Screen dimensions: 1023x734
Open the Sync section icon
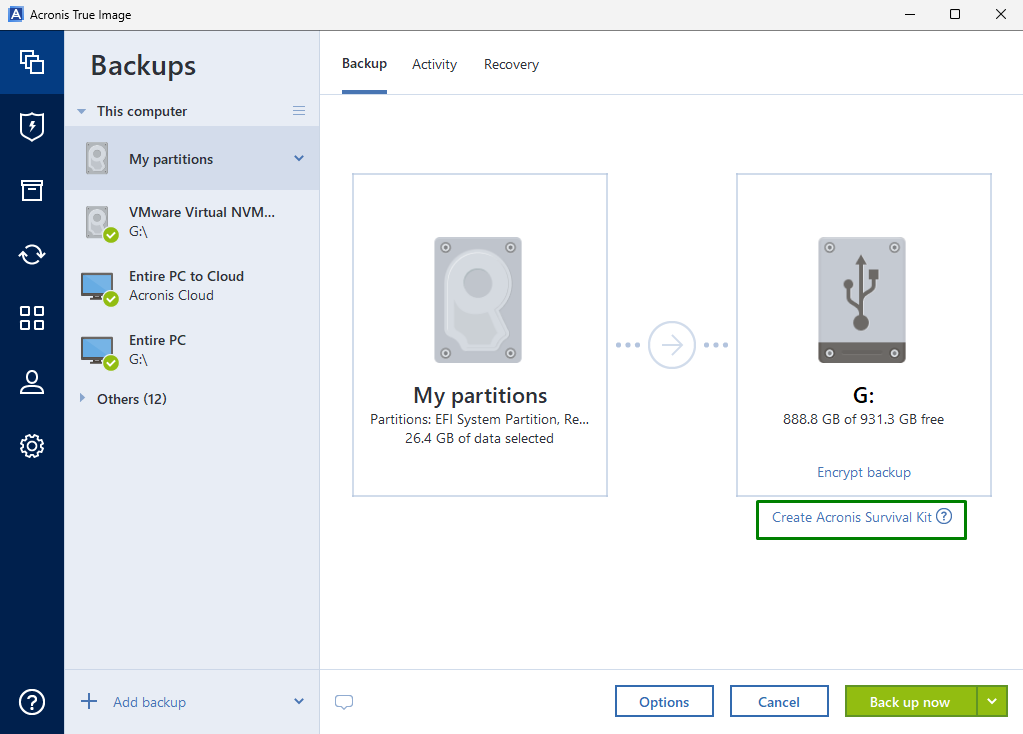point(32,254)
